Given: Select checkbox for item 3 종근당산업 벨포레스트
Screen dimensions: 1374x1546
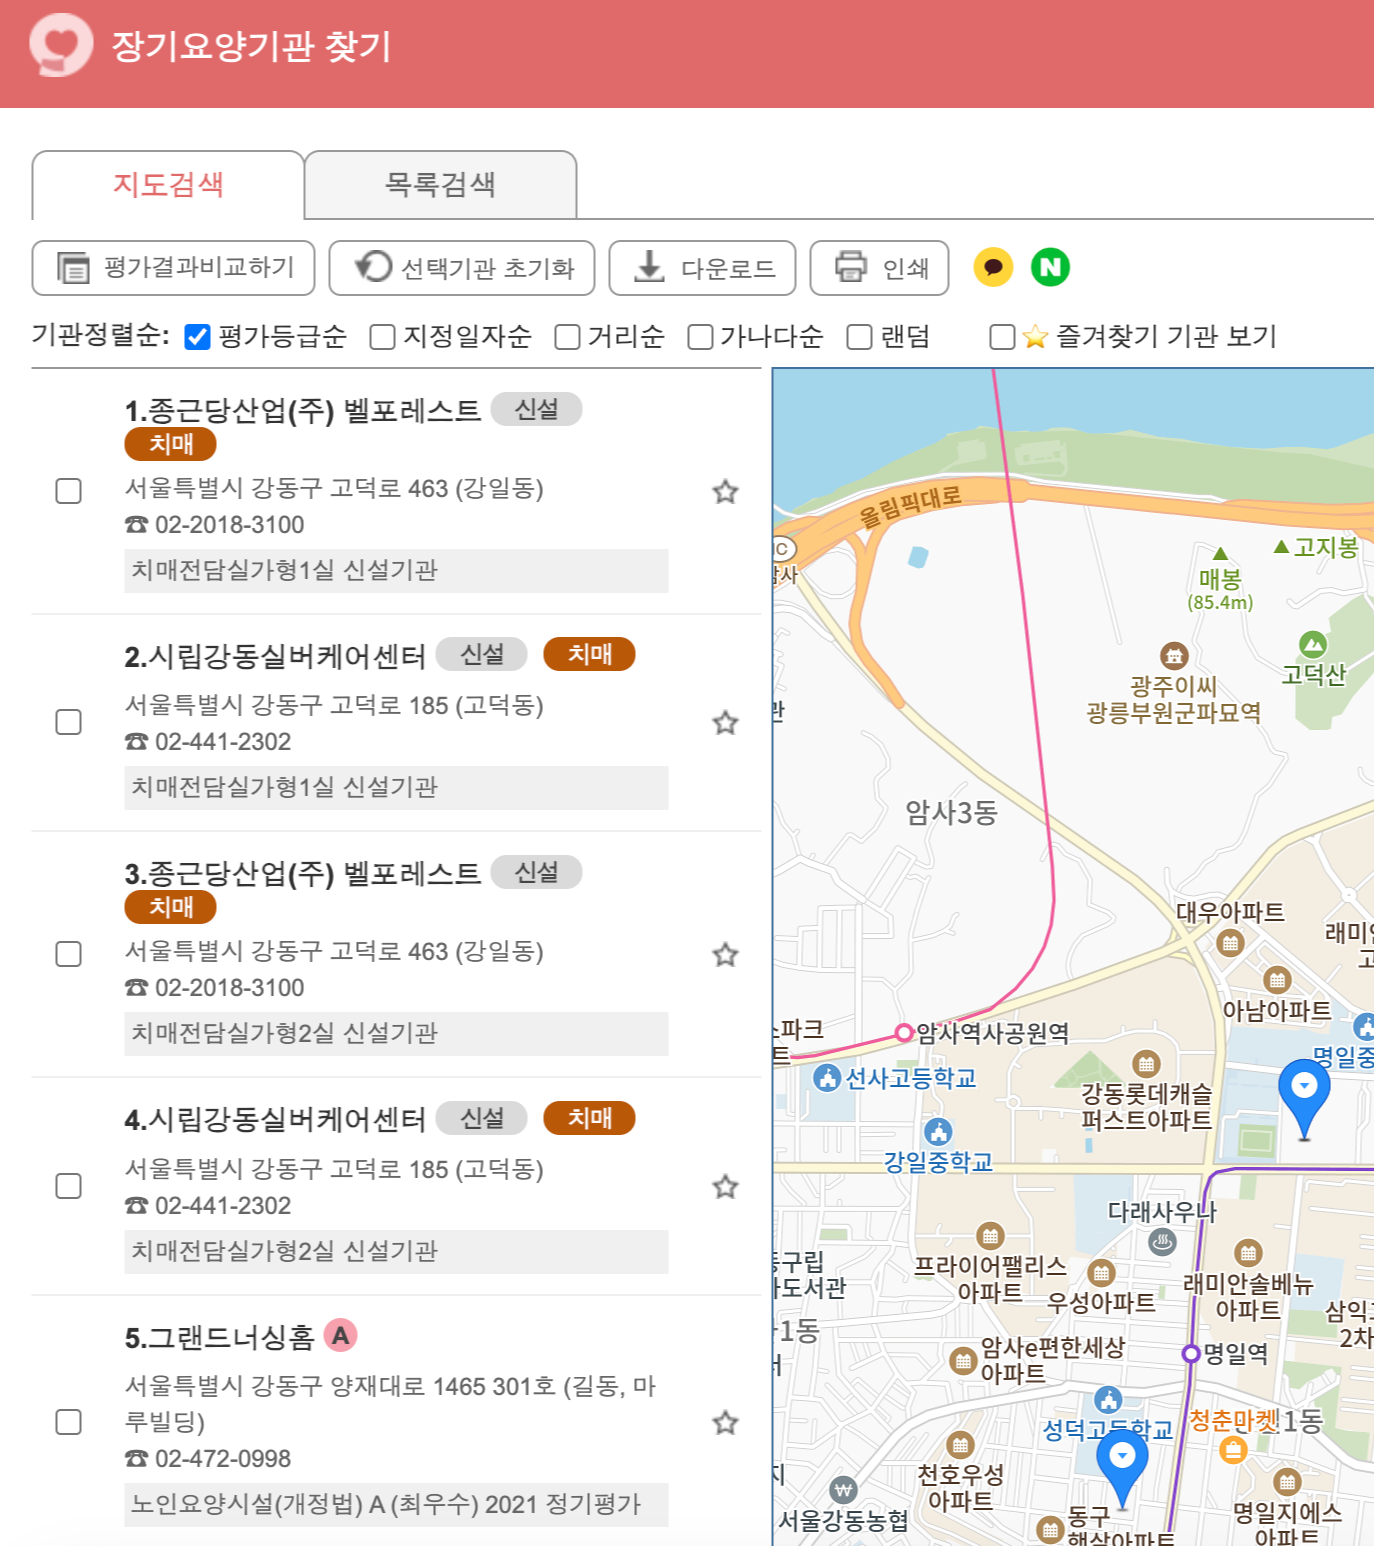Looking at the screenshot, I should click(x=68, y=954).
